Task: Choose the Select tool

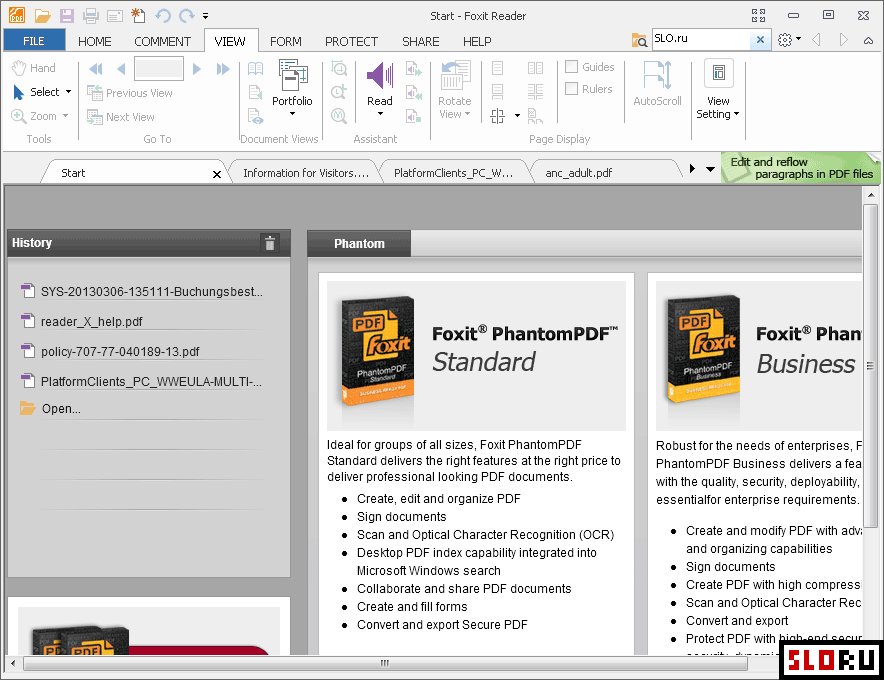Action: click(x=36, y=92)
